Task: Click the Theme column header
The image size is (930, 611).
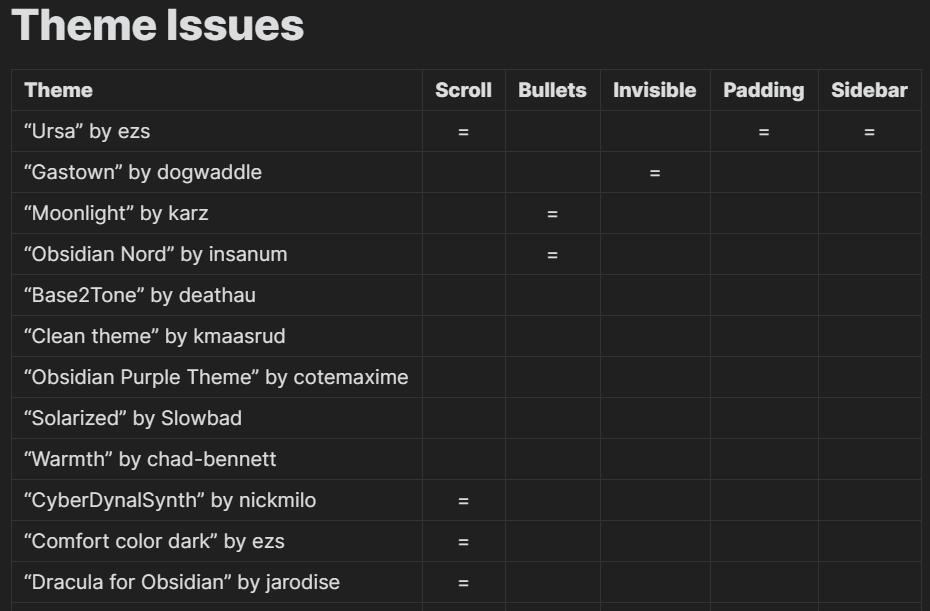Action: coord(217,90)
